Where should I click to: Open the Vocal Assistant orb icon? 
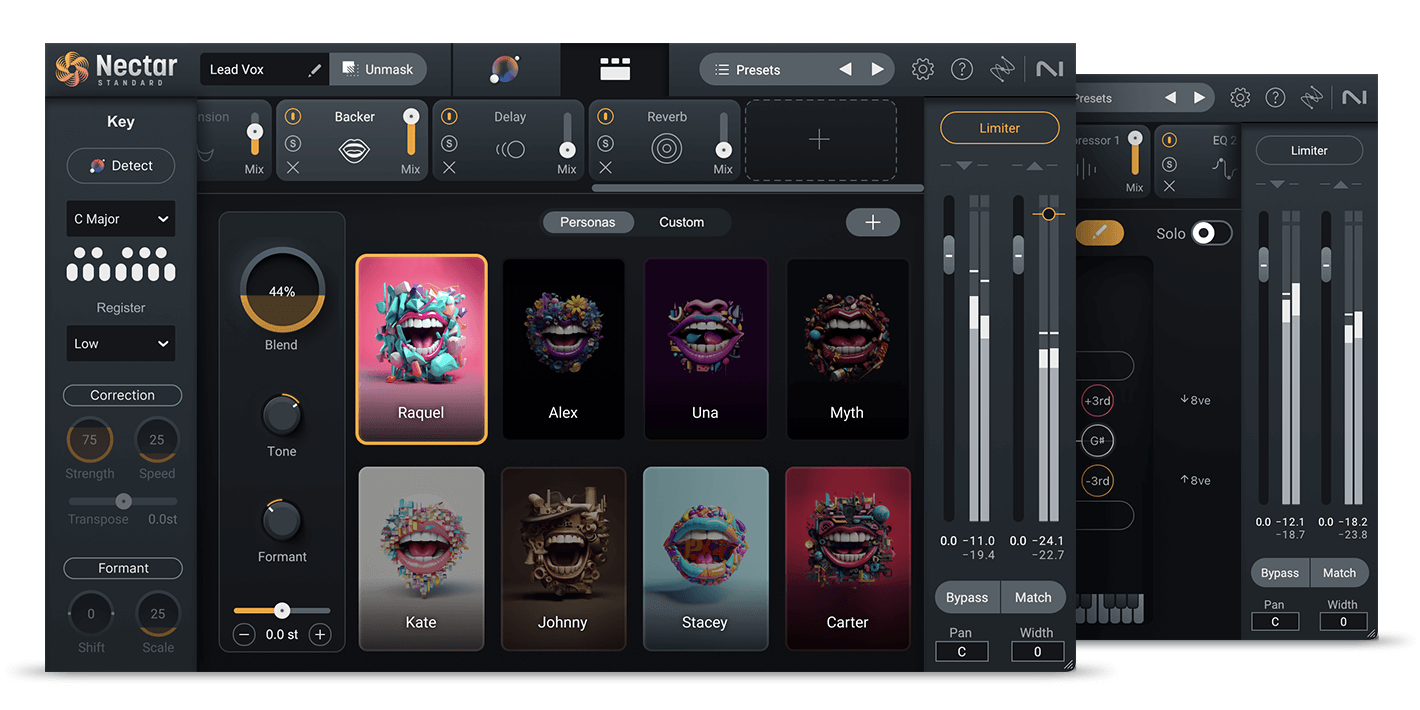click(505, 69)
